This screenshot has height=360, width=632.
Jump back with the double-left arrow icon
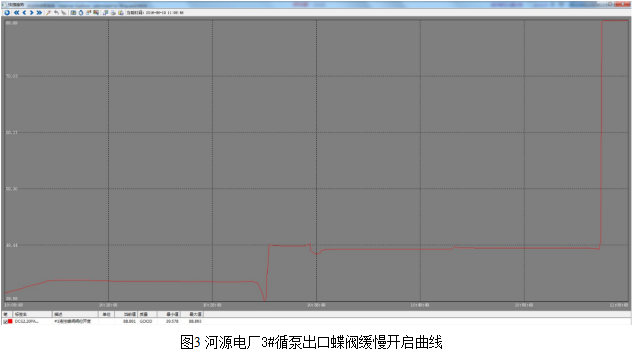pos(17,13)
